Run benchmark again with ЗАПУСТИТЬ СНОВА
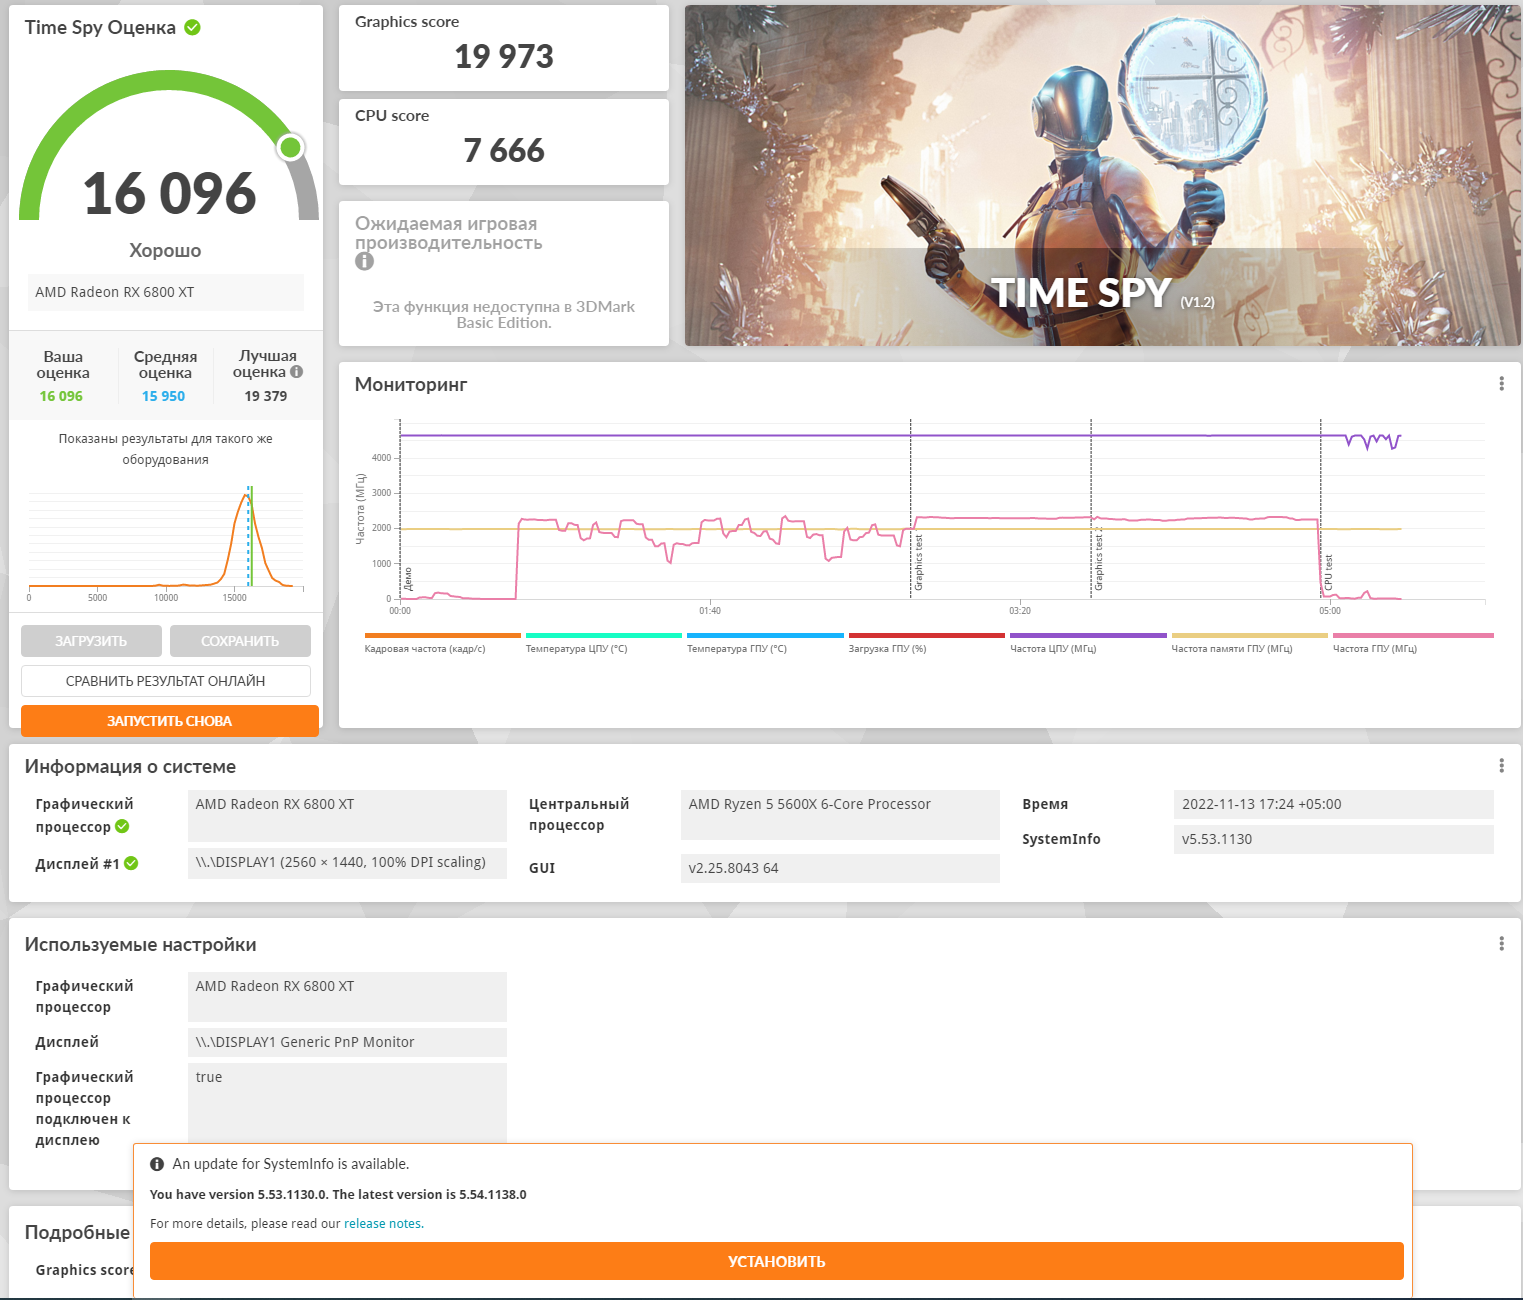The width and height of the screenshot is (1523, 1300). click(x=170, y=721)
